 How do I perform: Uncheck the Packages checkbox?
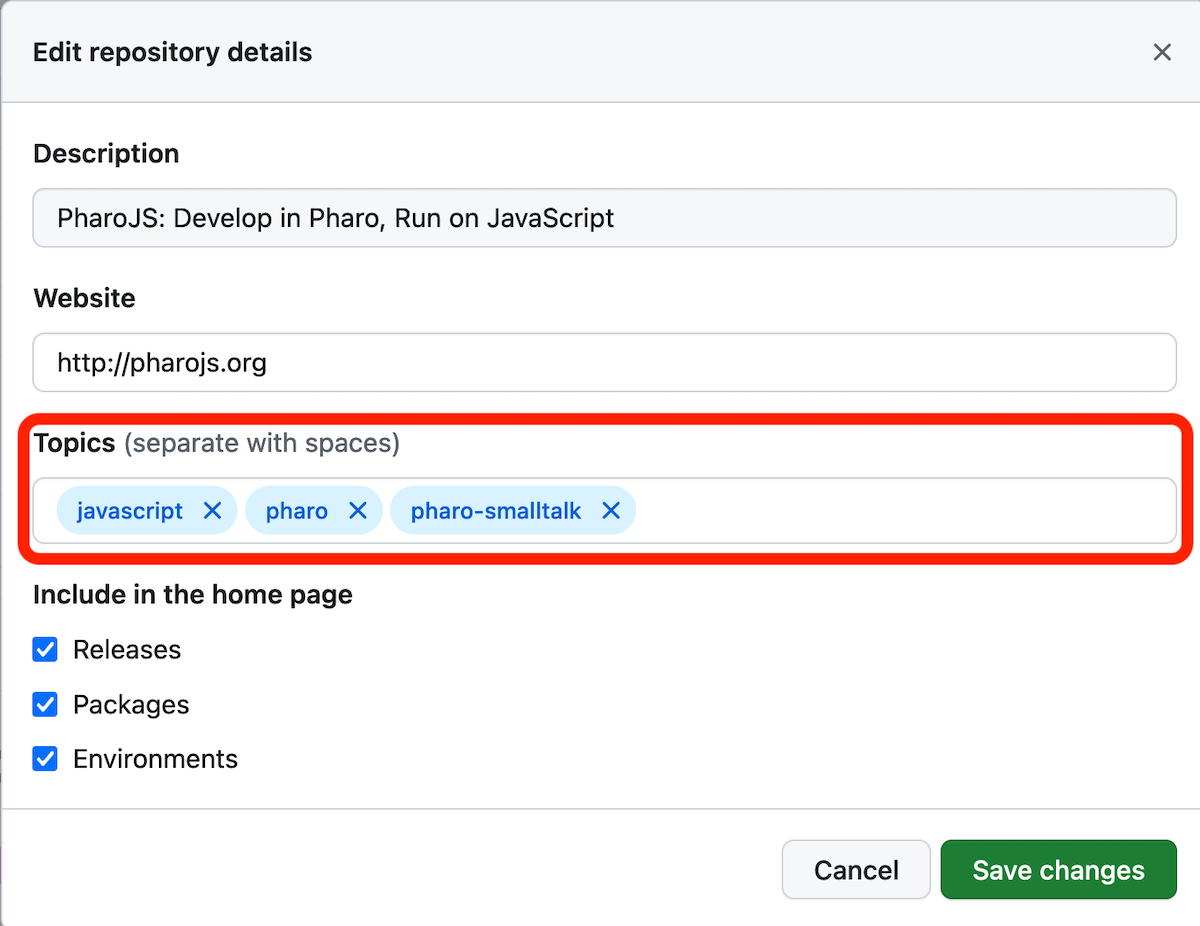(45, 705)
